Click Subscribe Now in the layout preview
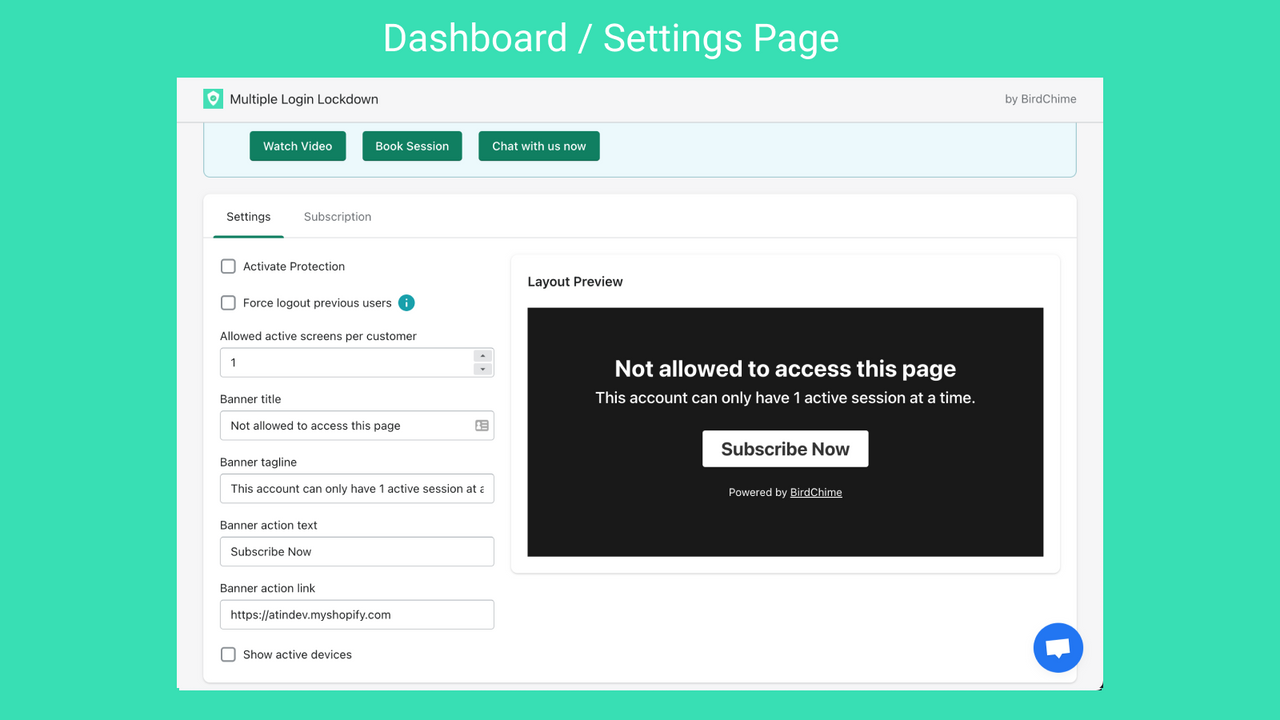 (785, 448)
